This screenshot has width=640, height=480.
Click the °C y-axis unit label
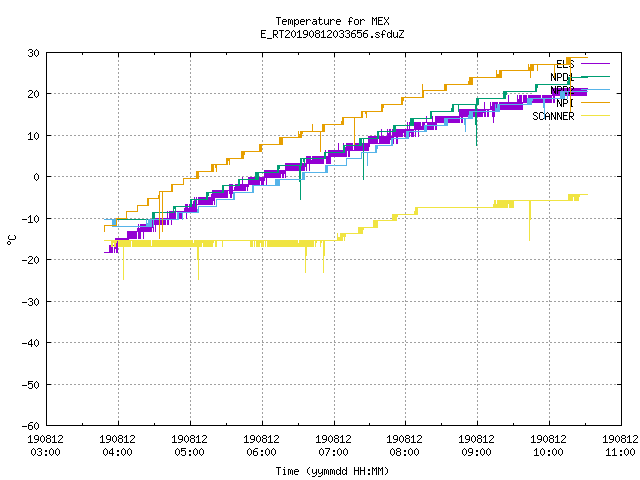[12, 240]
